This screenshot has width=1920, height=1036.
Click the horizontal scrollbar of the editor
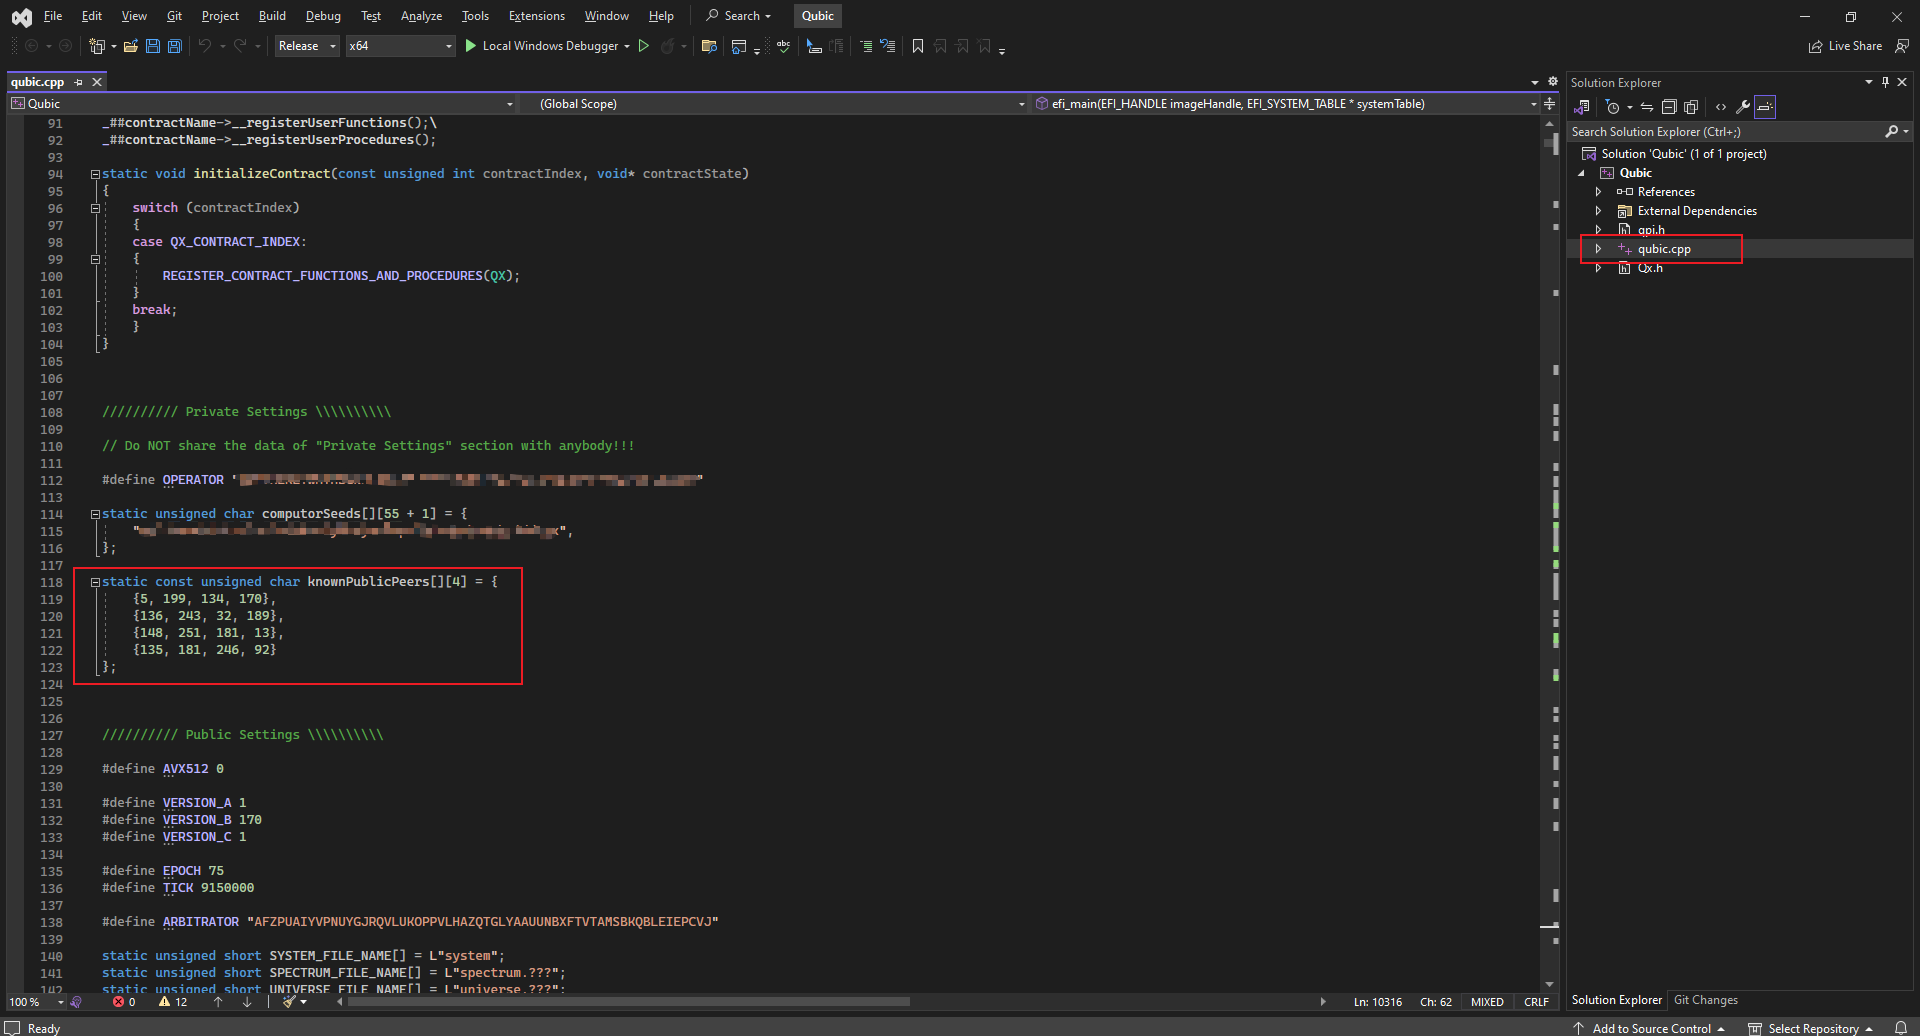click(x=628, y=1001)
